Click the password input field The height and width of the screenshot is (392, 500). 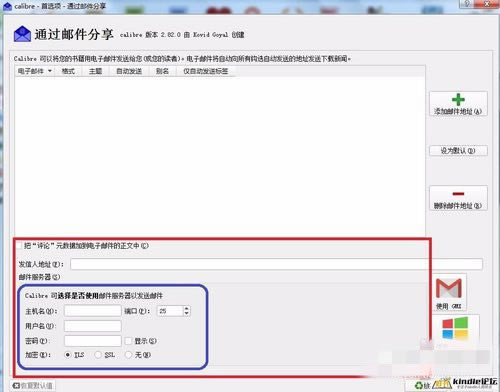coord(92,341)
